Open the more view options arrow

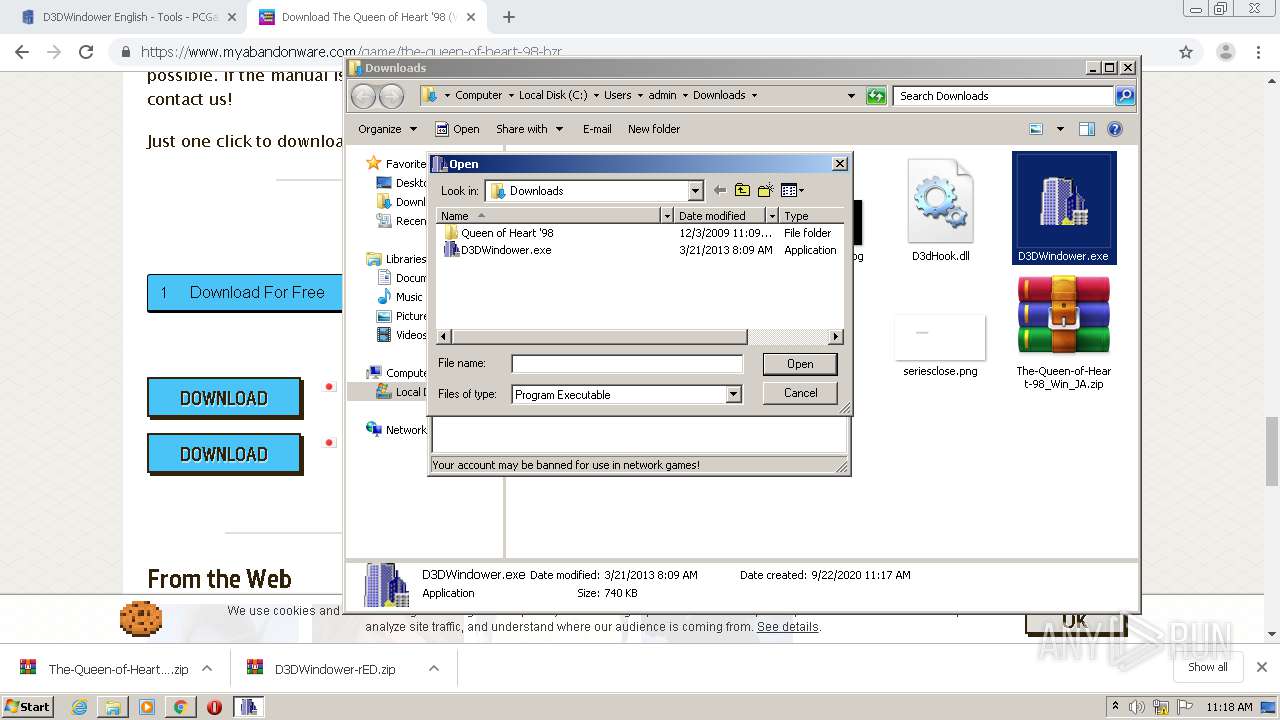pyautogui.click(x=1059, y=129)
